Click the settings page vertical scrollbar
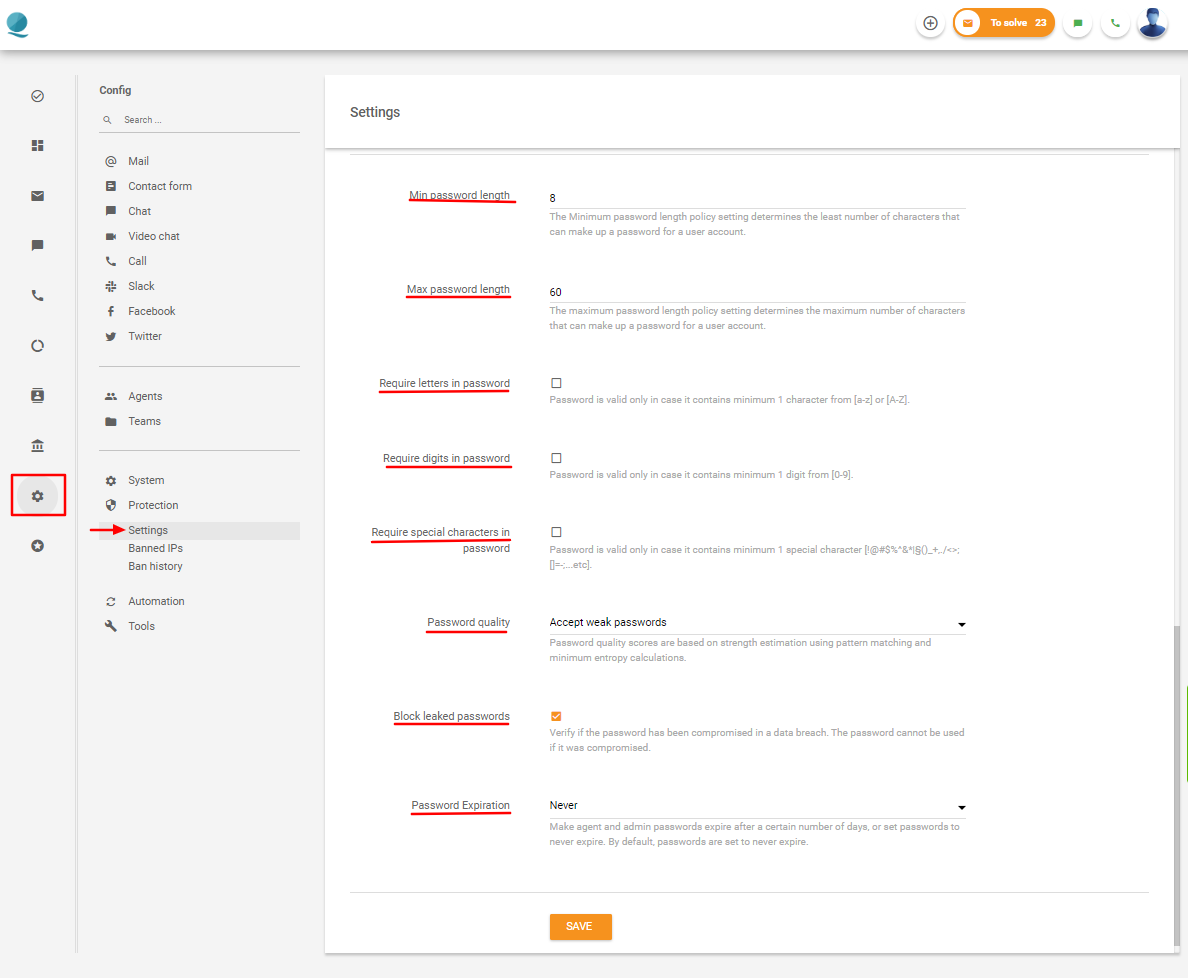1188x978 pixels. click(1176, 780)
